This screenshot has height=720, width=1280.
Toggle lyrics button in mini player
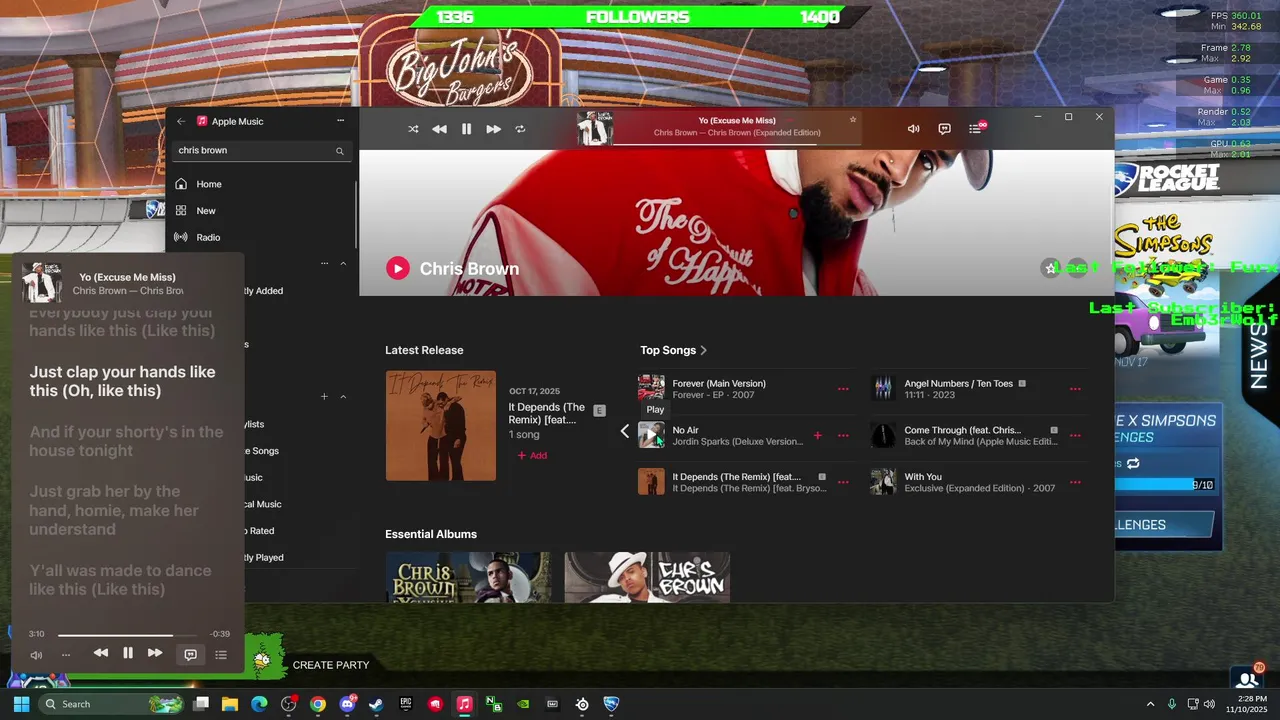(190, 655)
